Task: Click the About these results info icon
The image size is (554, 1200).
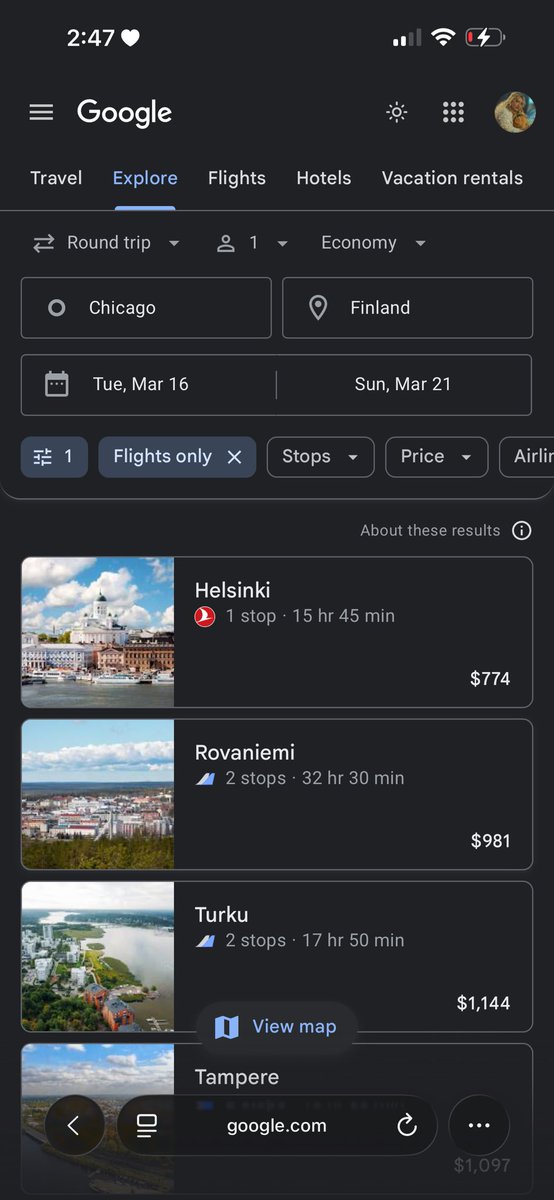Action: (521, 530)
